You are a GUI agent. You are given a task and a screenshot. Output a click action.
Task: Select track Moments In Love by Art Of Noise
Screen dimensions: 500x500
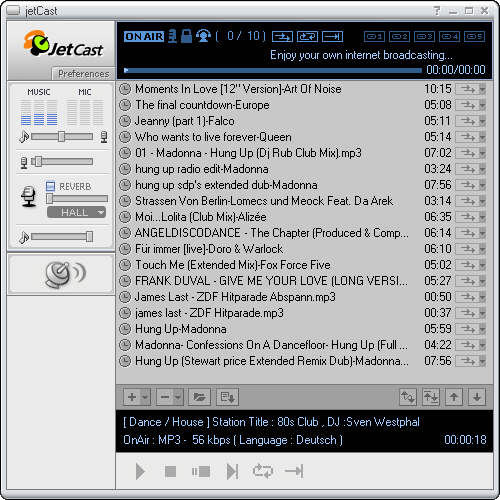[238, 89]
